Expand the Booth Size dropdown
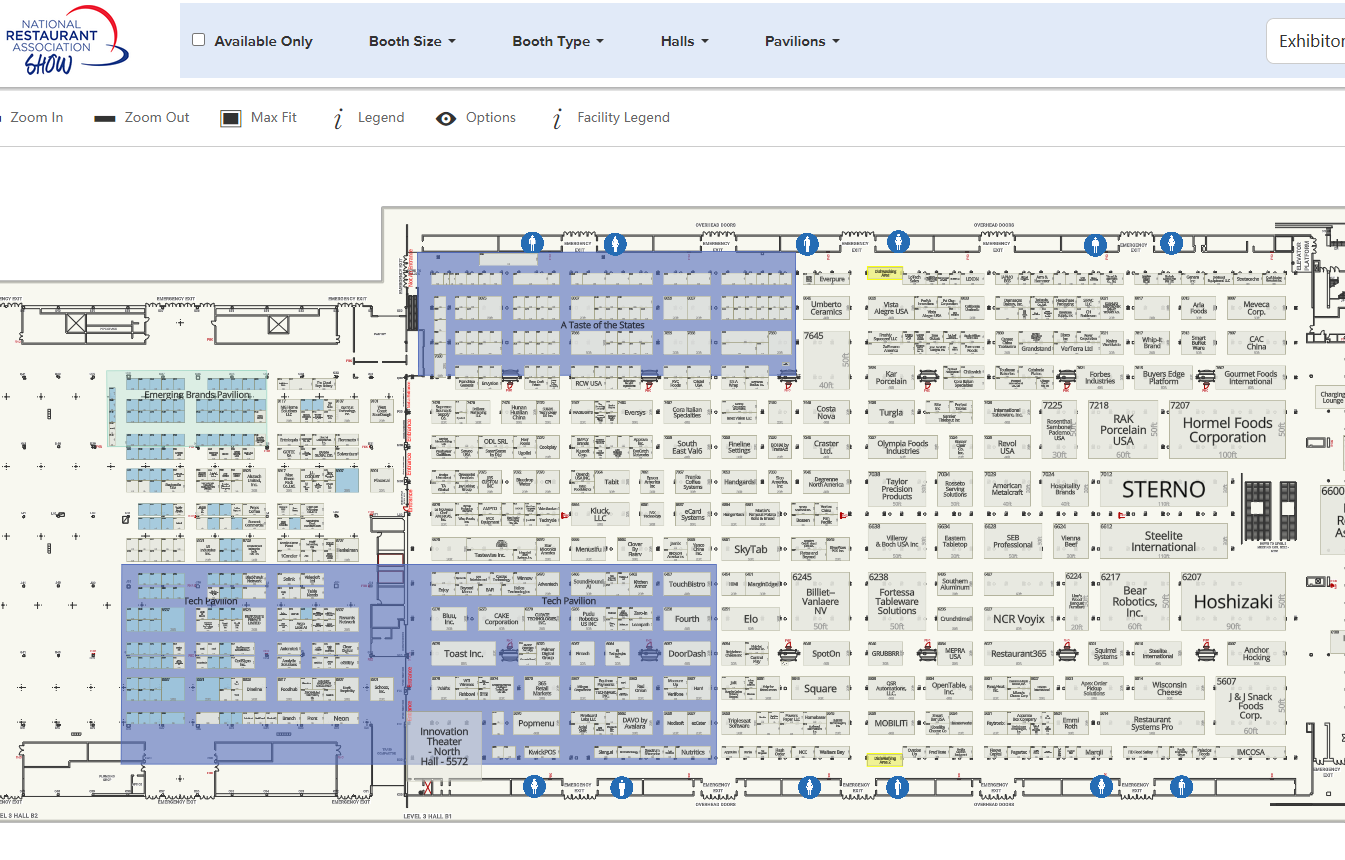The image size is (1345, 860). [x=412, y=41]
